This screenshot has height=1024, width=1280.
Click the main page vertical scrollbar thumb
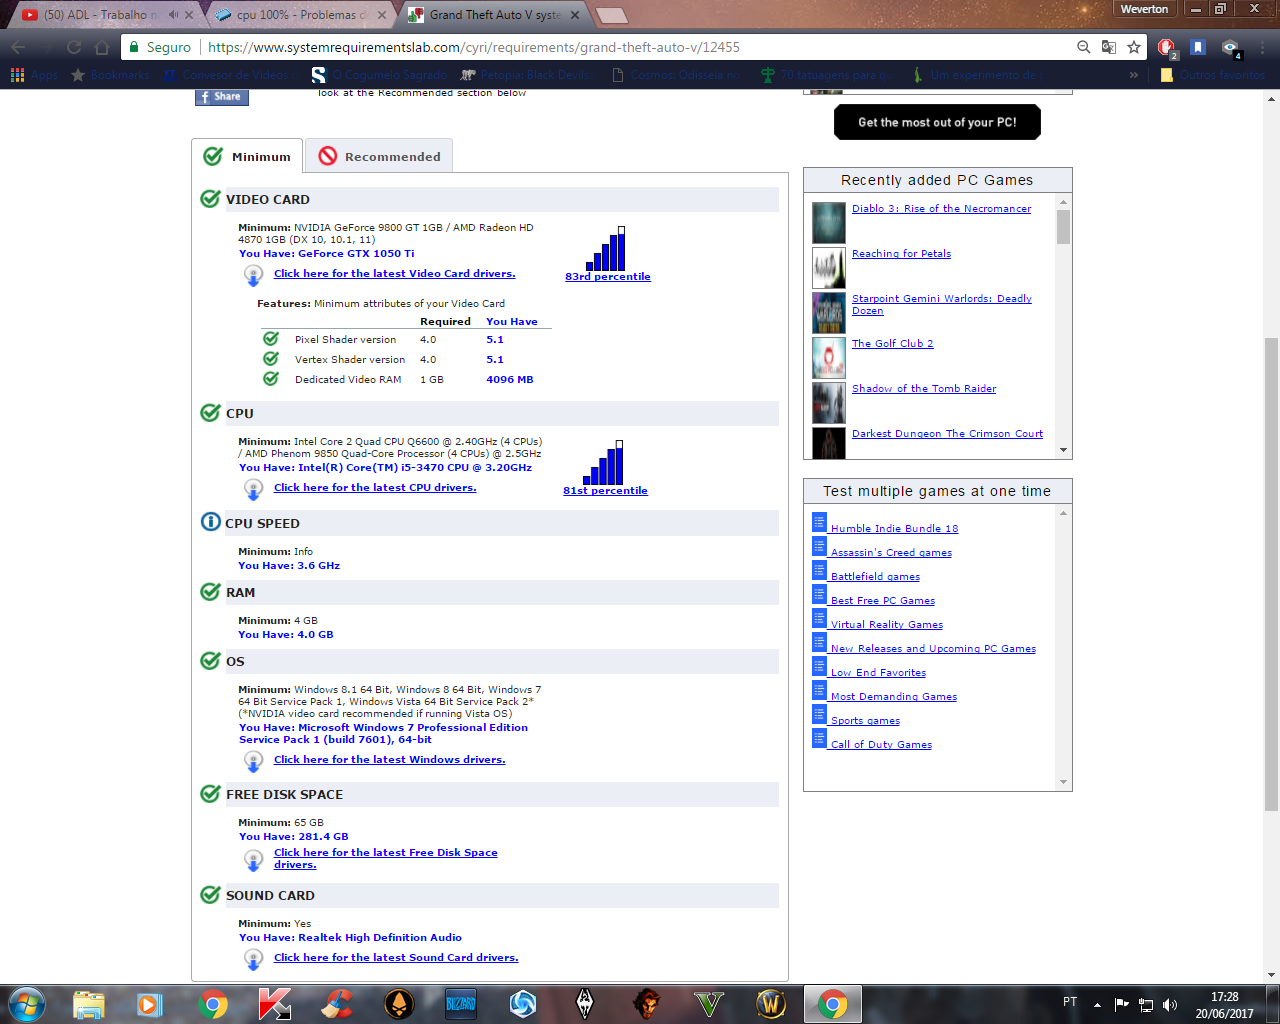[x=1271, y=573]
